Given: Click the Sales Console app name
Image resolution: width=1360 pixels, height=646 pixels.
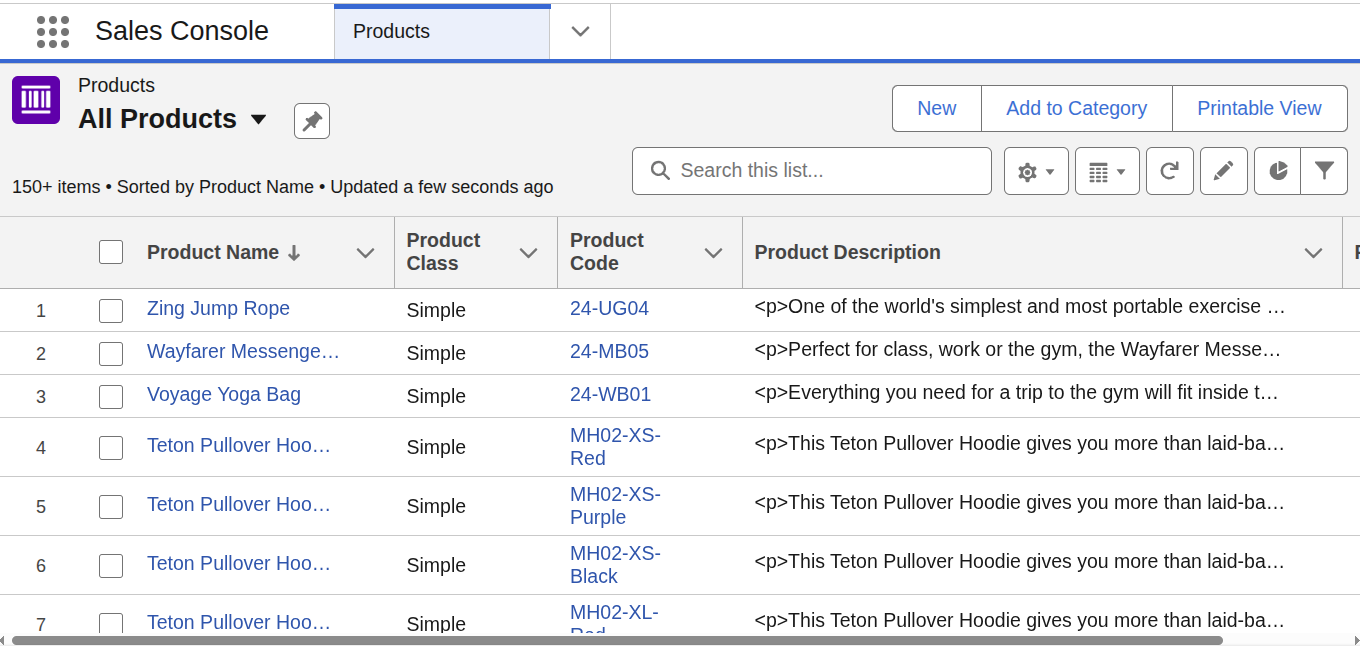Looking at the screenshot, I should tap(182, 31).
